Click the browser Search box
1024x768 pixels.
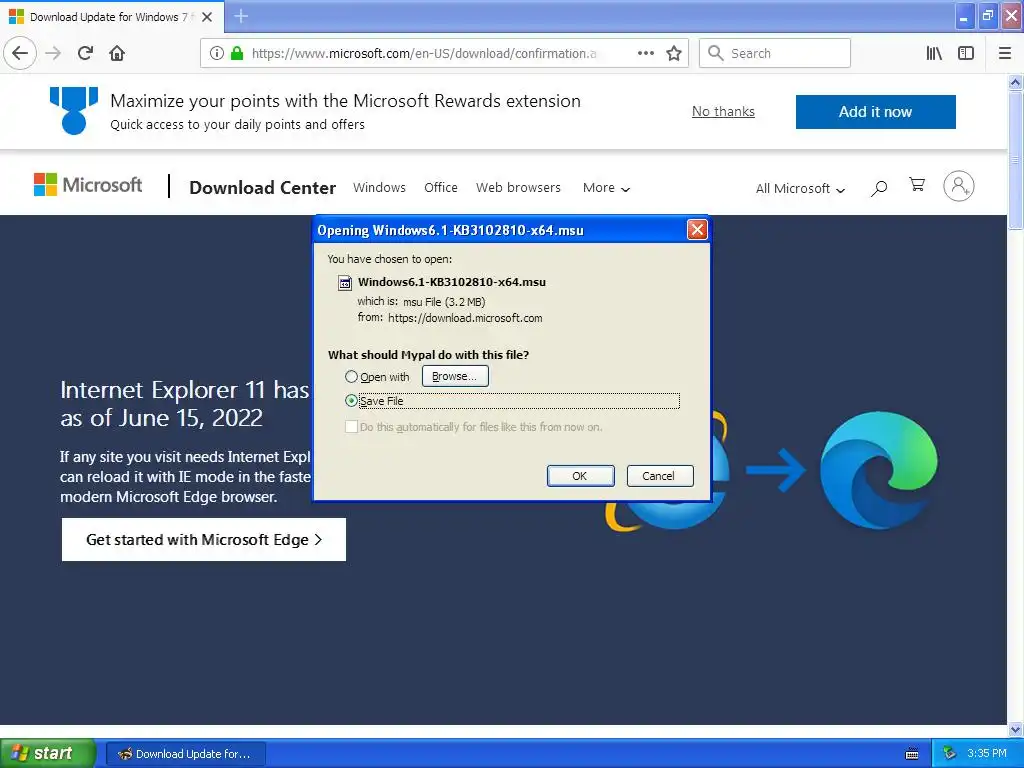775,53
